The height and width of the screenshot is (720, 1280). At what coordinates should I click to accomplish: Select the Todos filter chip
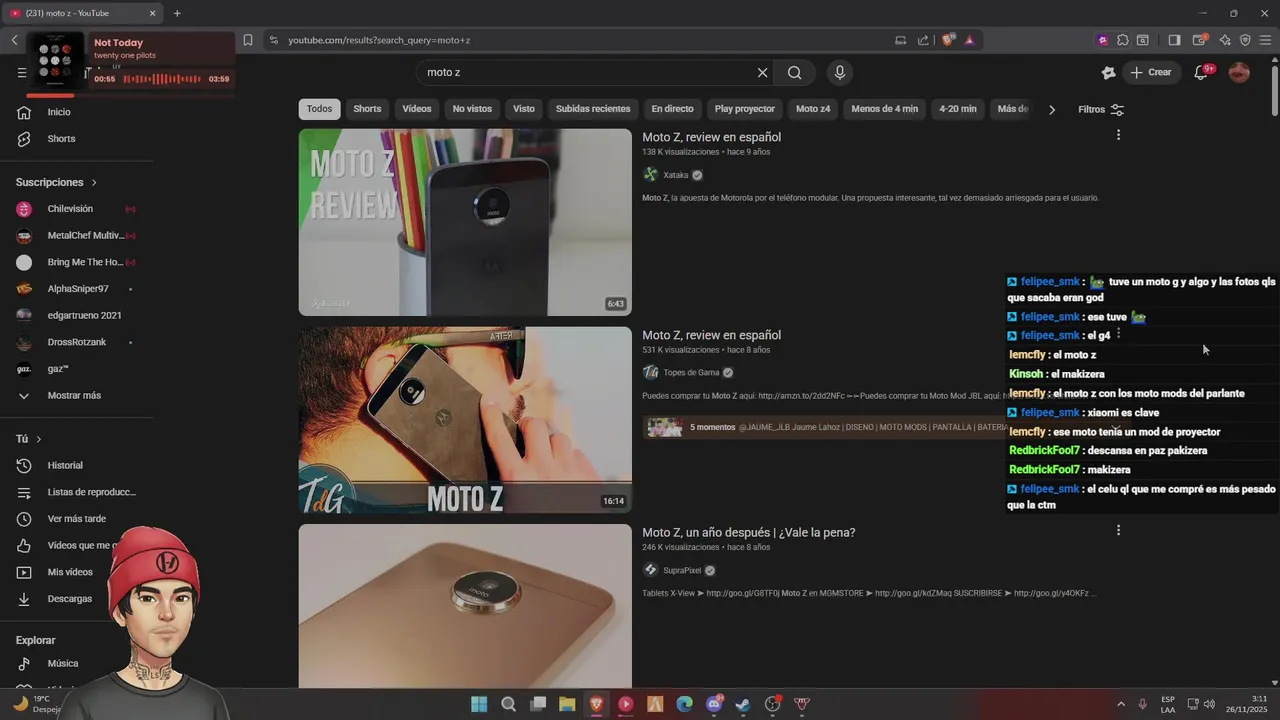(319, 109)
